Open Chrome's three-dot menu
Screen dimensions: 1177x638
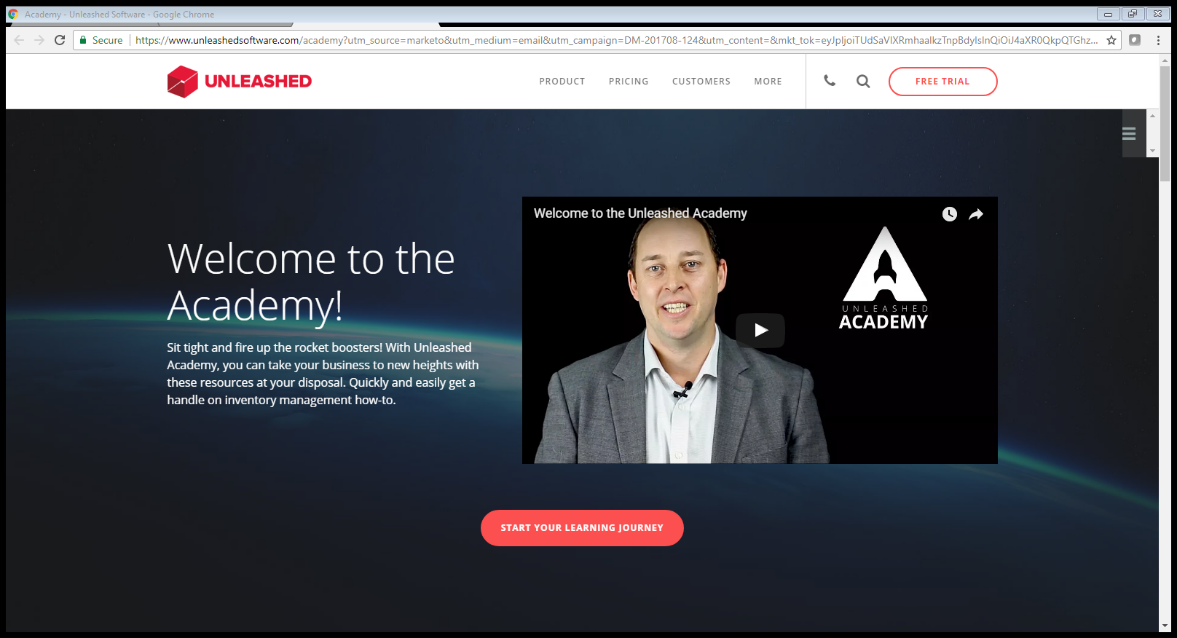tap(1158, 39)
